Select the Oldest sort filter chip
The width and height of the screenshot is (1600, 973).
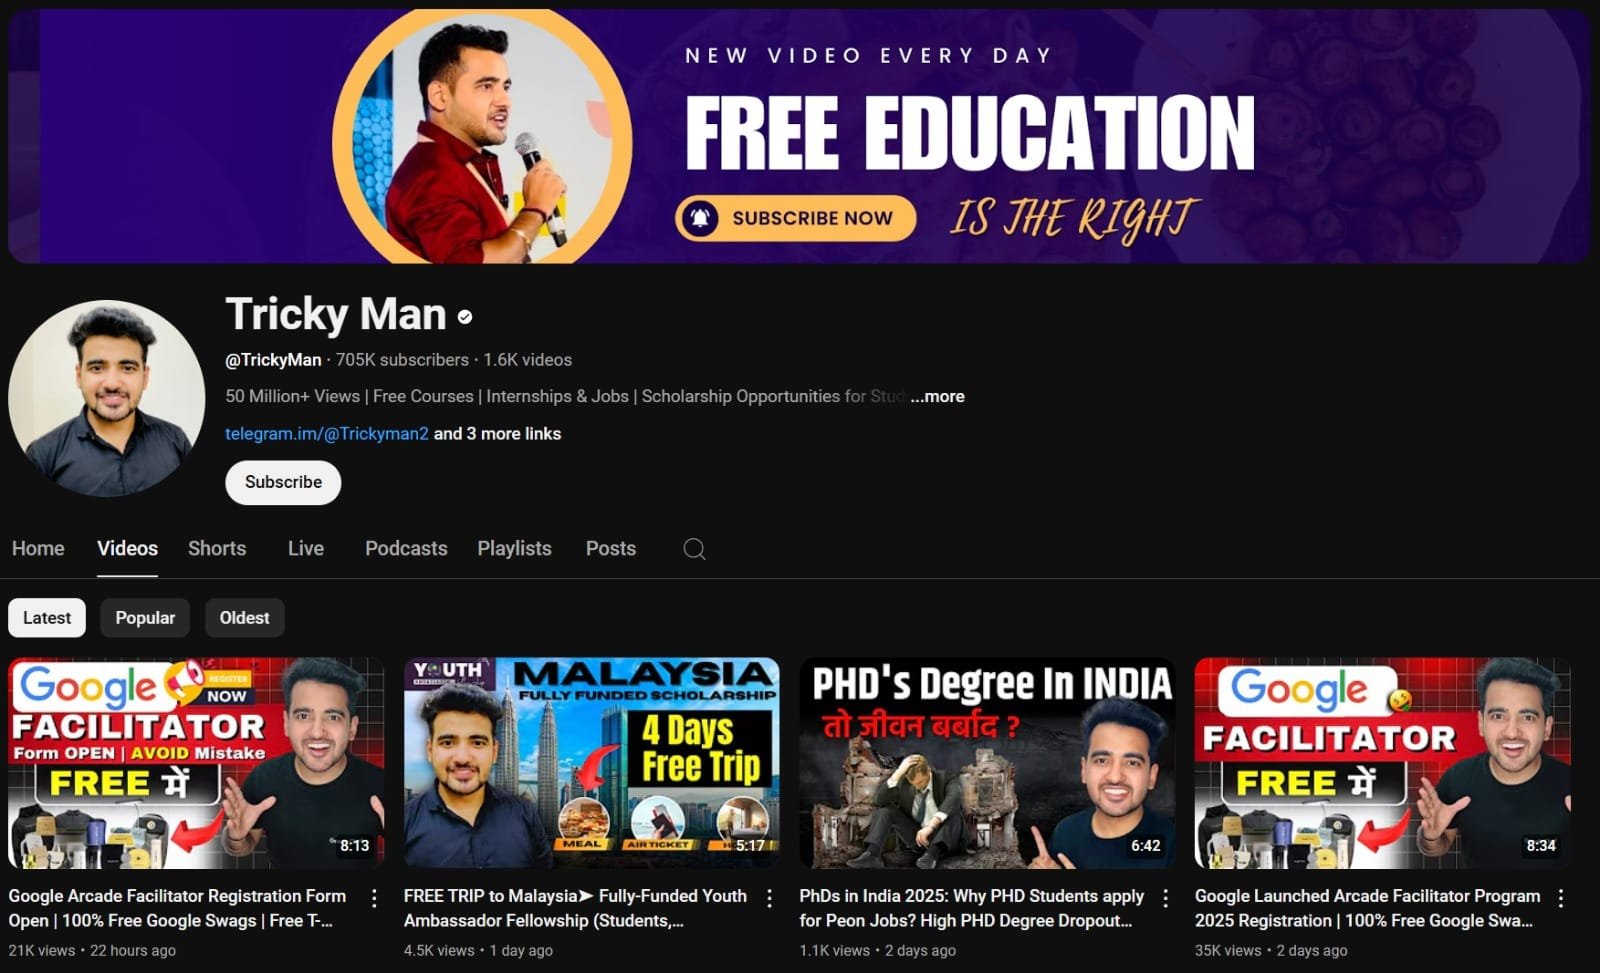click(244, 618)
